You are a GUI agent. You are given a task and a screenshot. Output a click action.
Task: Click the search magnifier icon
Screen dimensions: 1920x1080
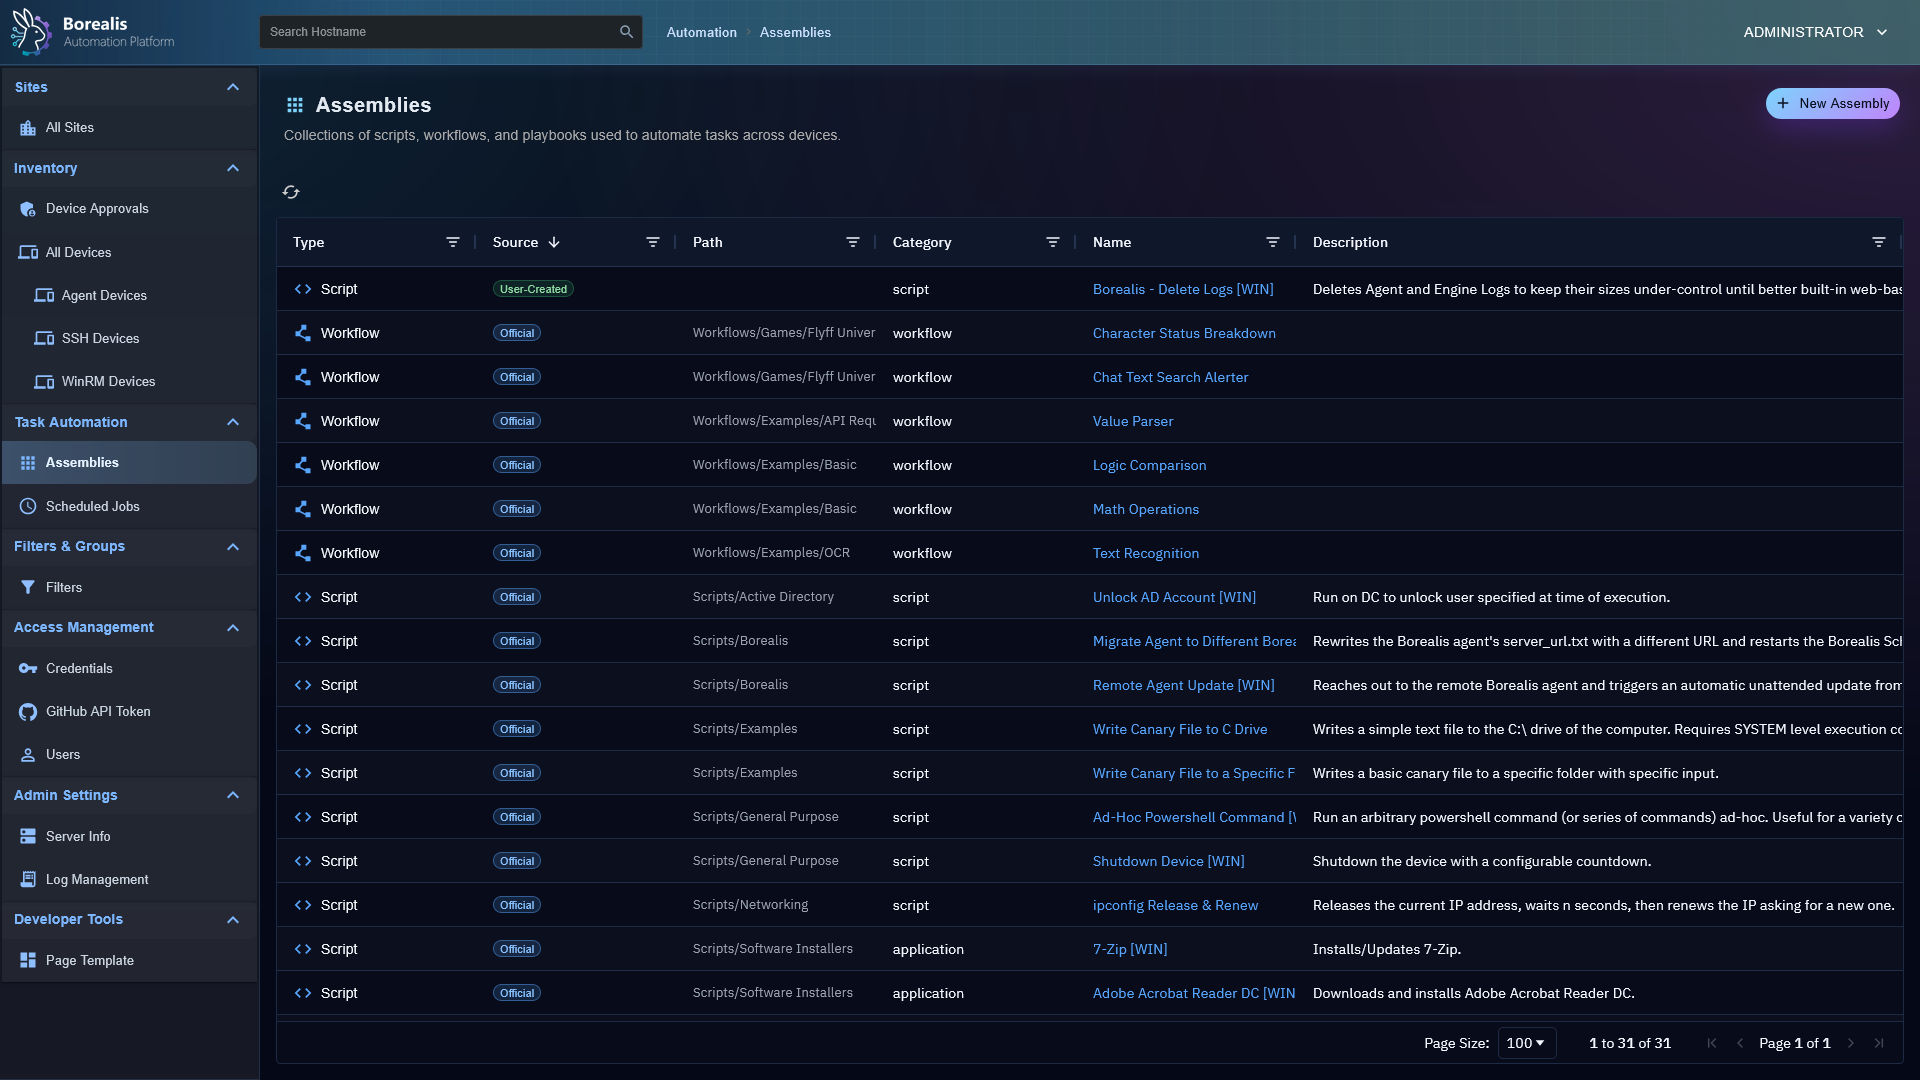click(x=626, y=32)
